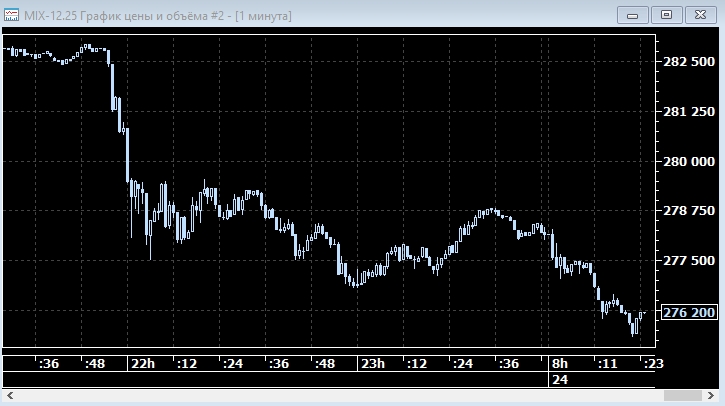Viewport: 725px width, 406px height.
Task: Close the MIX-12.25 chart window
Action: coord(700,14)
